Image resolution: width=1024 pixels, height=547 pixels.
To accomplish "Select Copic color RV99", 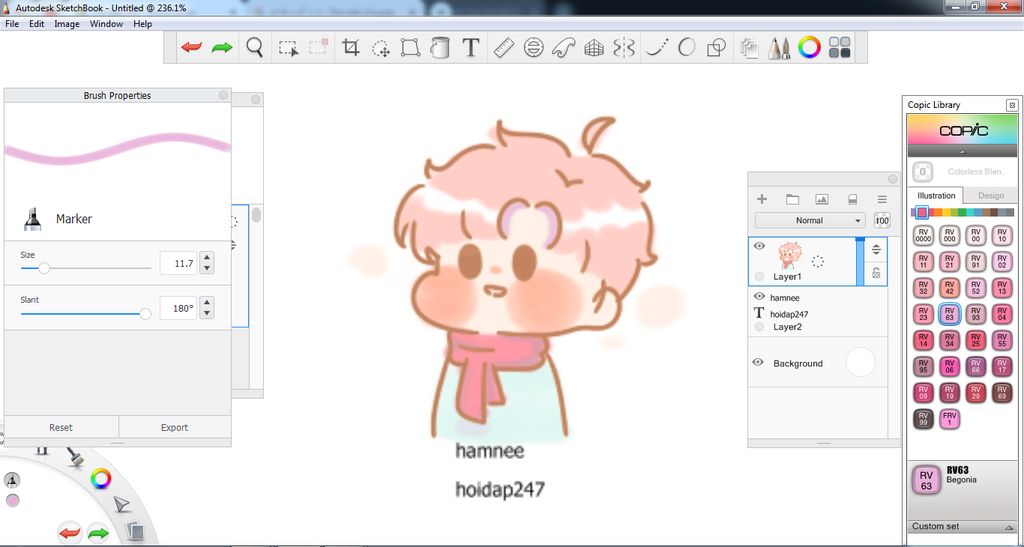I will (923, 418).
